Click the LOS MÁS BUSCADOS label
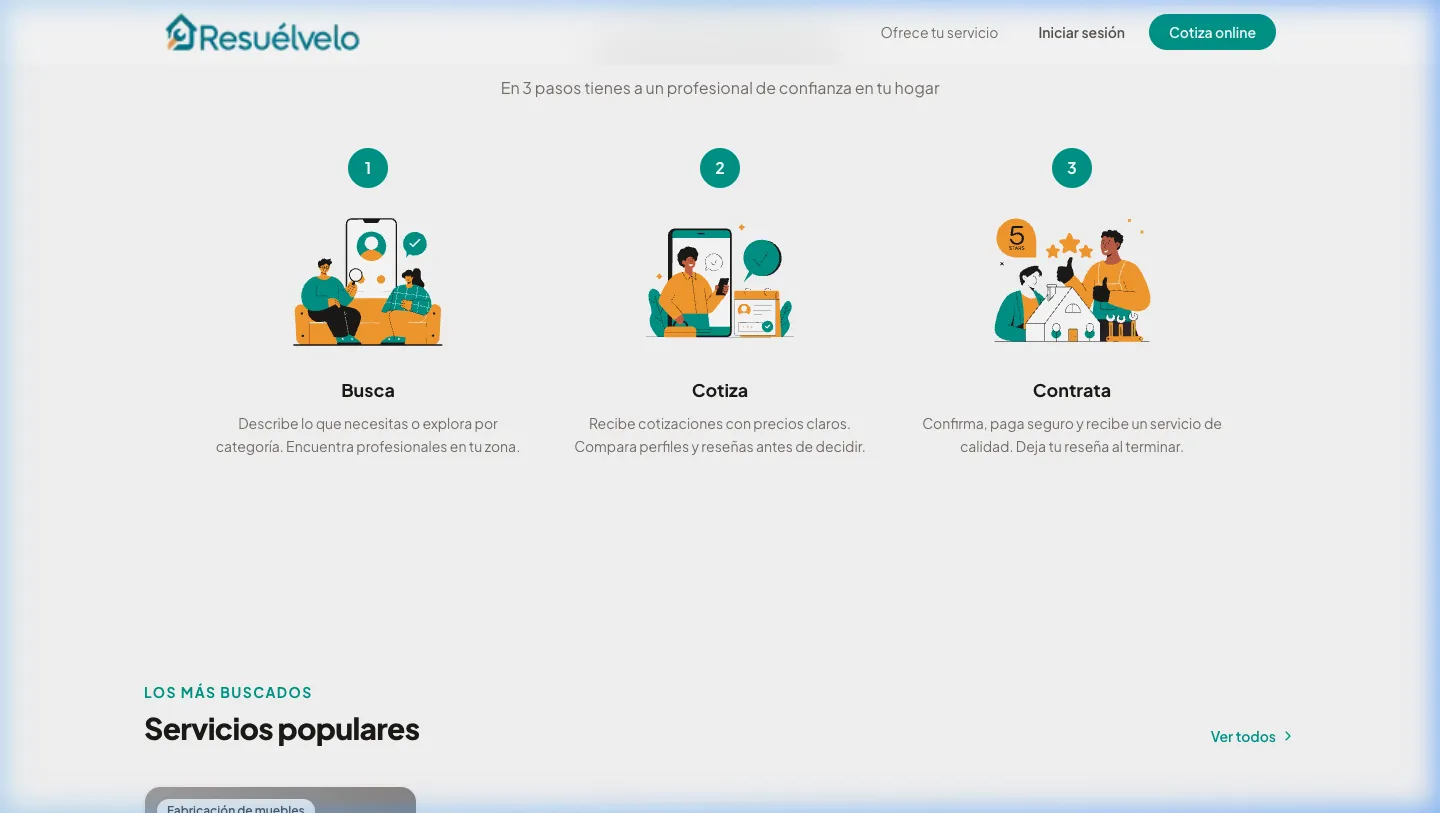The width and height of the screenshot is (1440, 813). tap(228, 692)
